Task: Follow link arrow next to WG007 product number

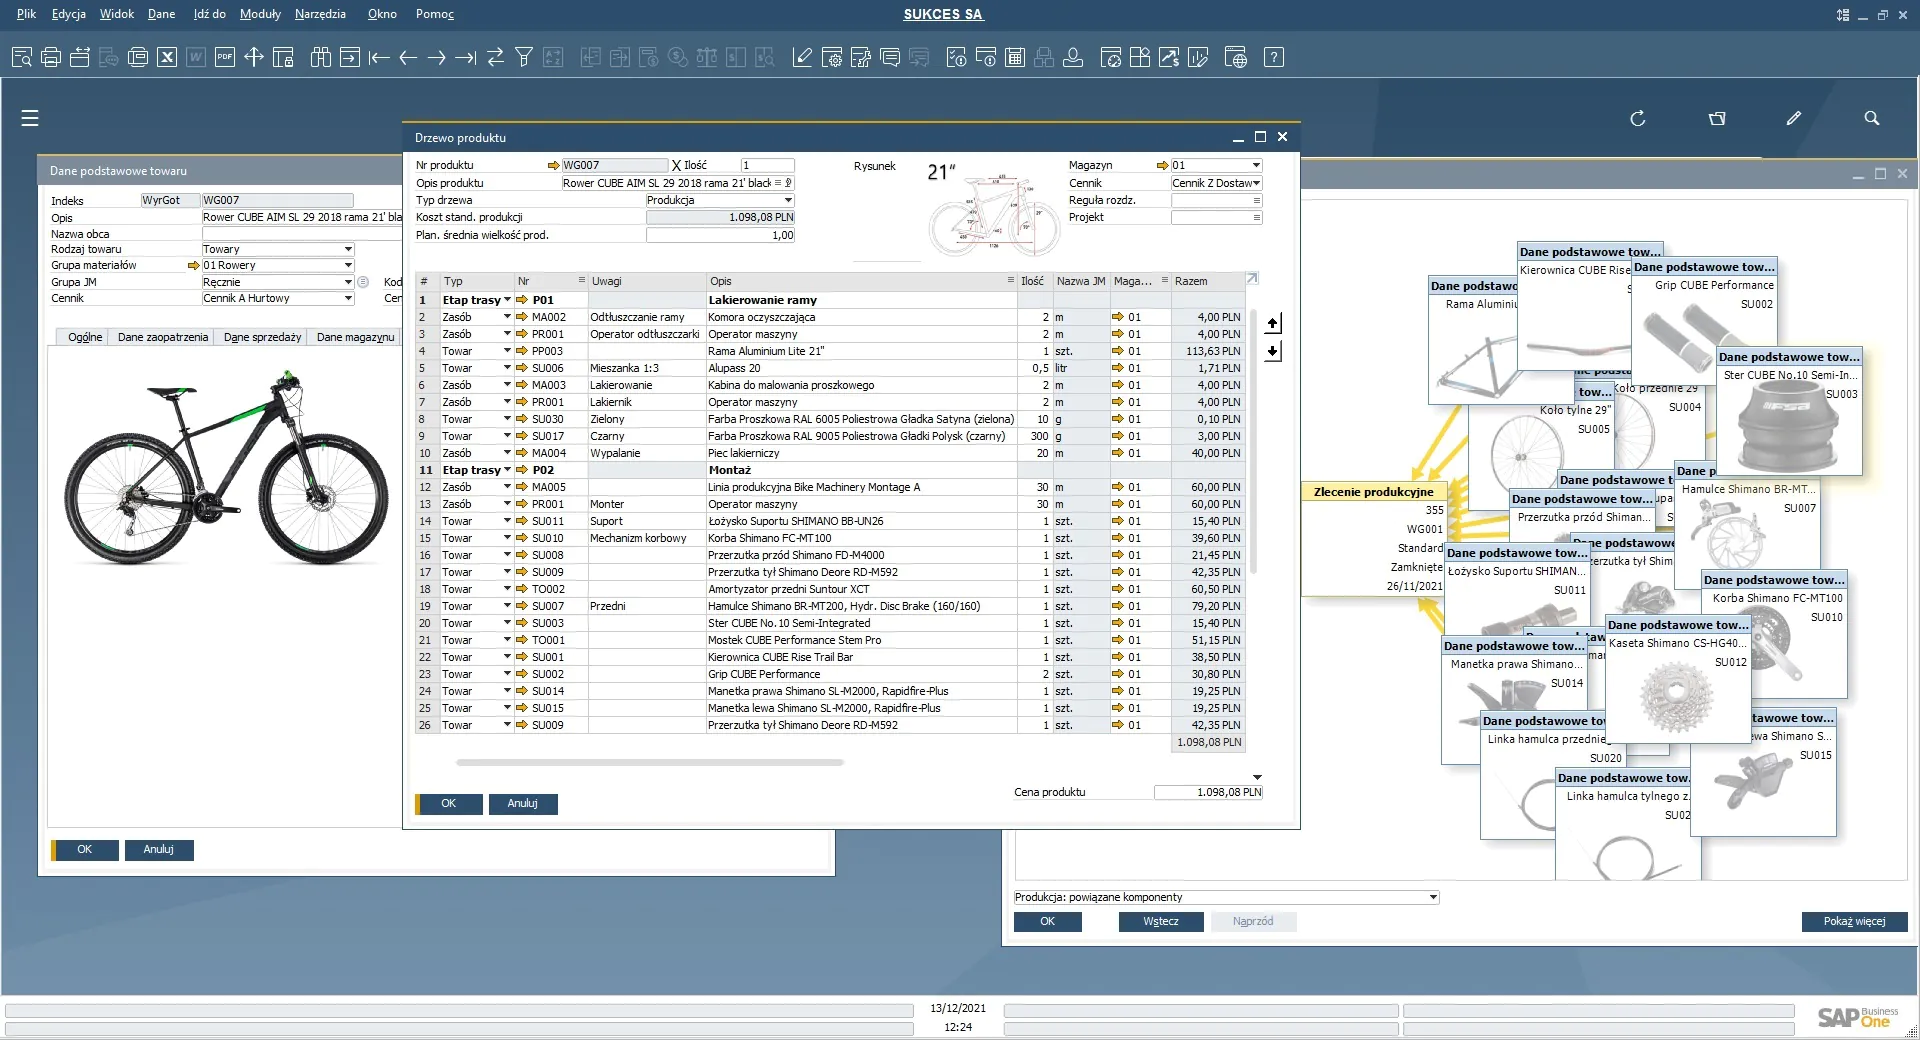Action: [553, 166]
